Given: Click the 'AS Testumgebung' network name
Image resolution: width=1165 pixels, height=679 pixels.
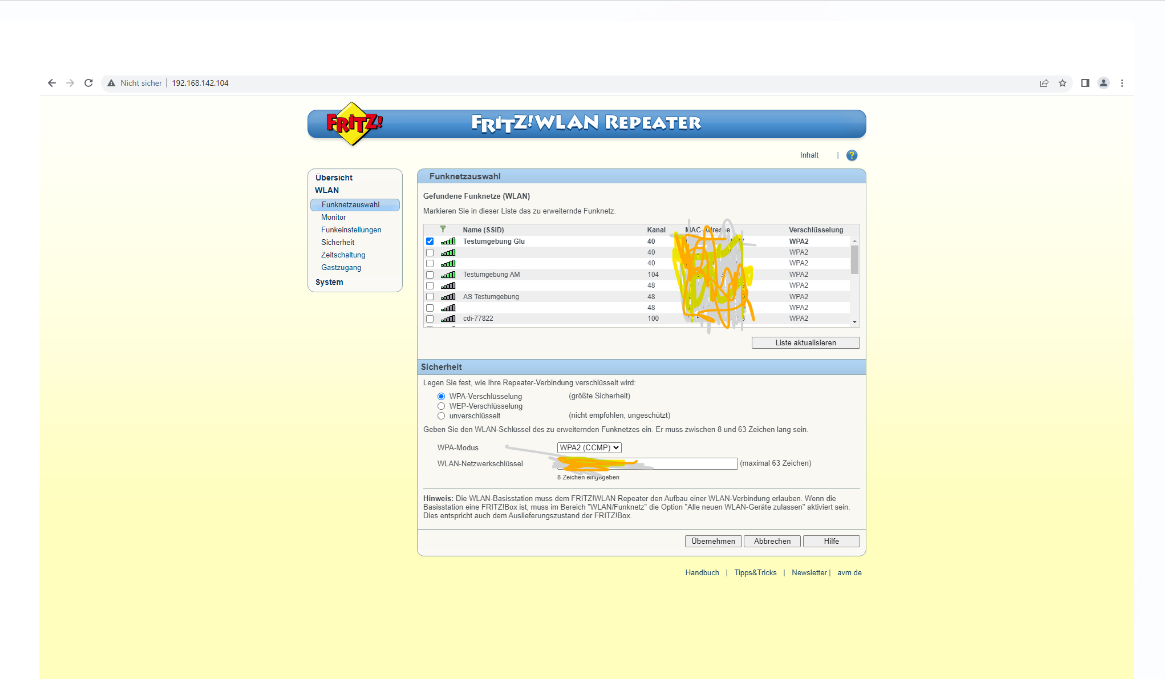Looking at the screenshot, I should coord(490,296).
